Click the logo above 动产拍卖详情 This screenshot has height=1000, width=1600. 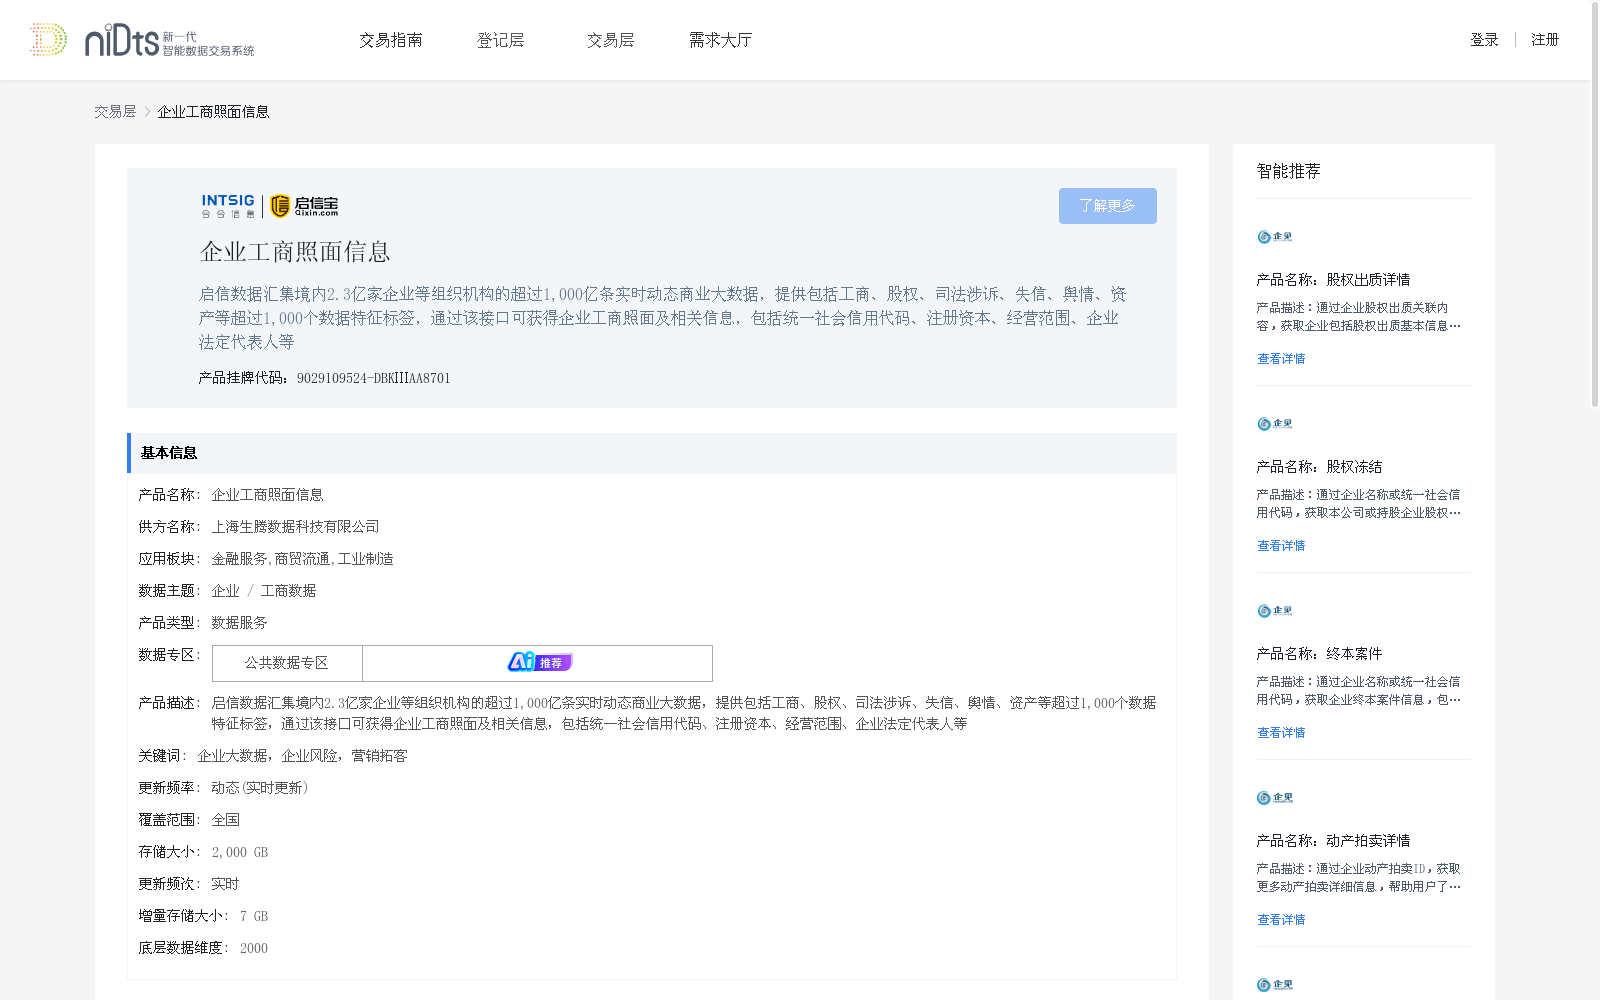pos(1275,798)
